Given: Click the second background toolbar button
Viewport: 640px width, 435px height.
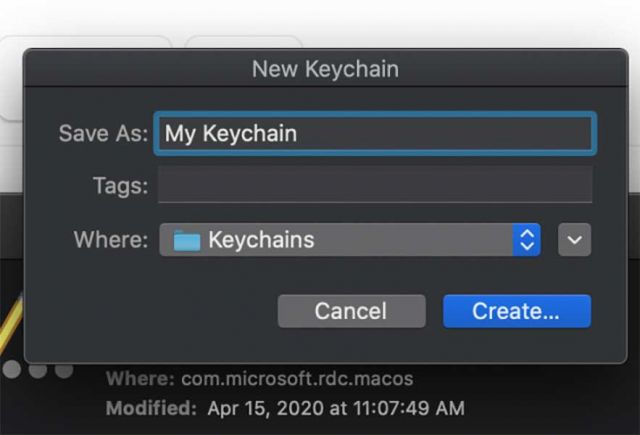Looking at the screenshot, I should click(230, 45).
